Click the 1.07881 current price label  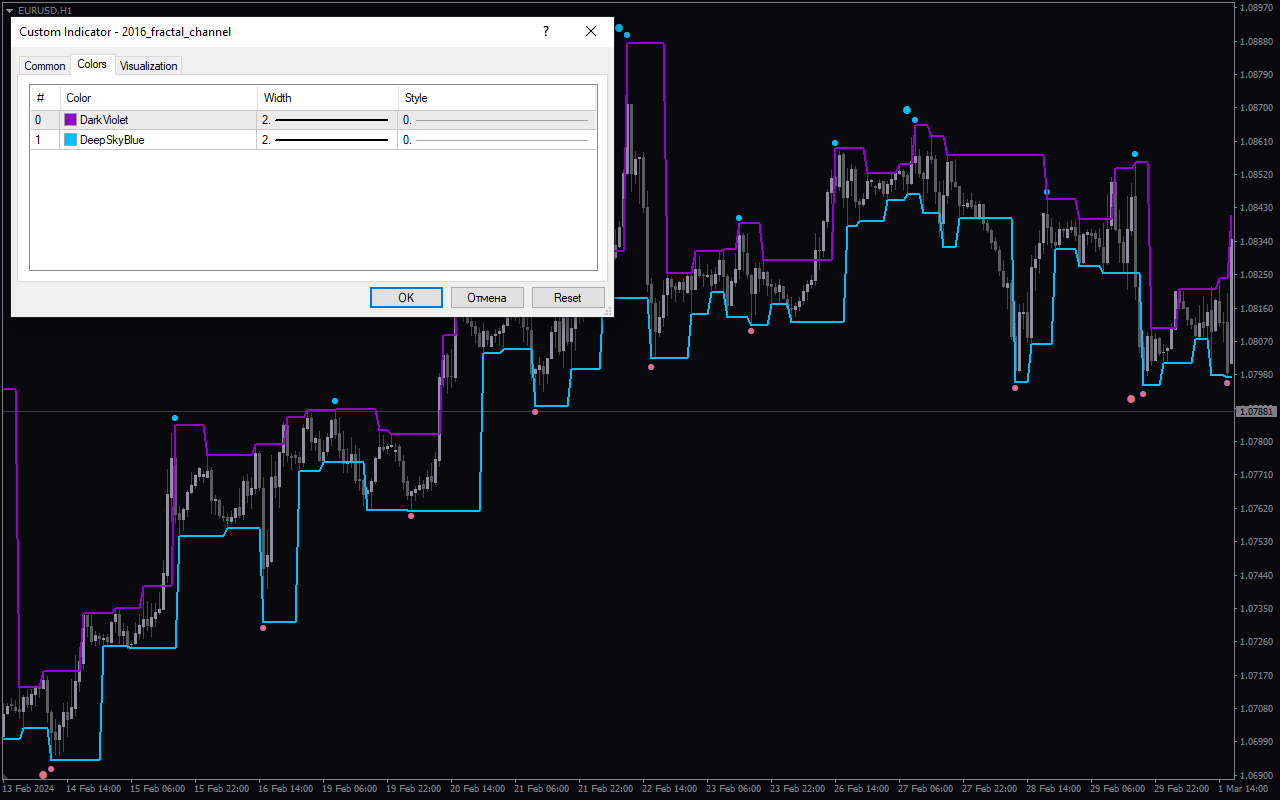pyautogui.click(x=1257, y=412)
